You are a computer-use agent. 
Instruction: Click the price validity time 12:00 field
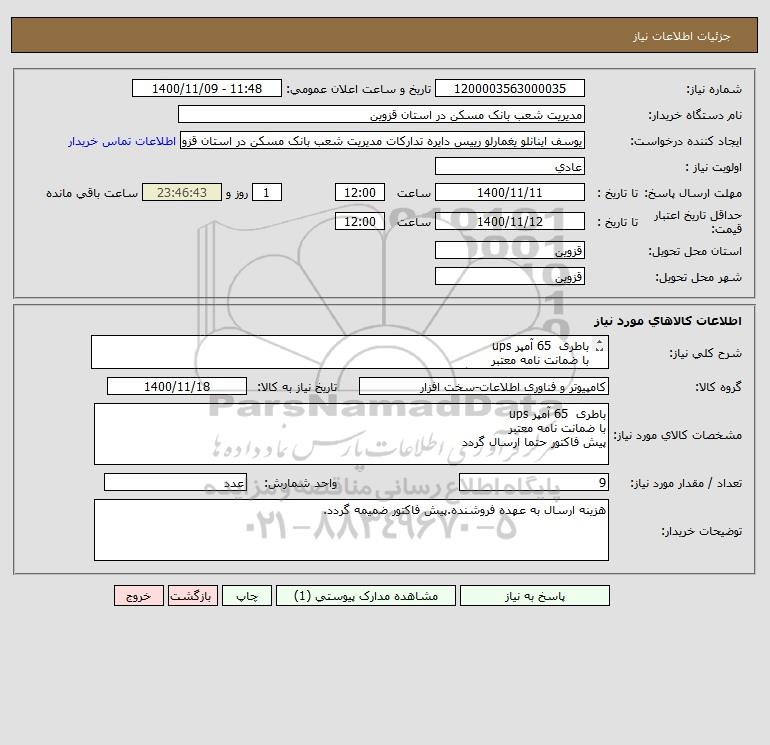coord(359,221)
